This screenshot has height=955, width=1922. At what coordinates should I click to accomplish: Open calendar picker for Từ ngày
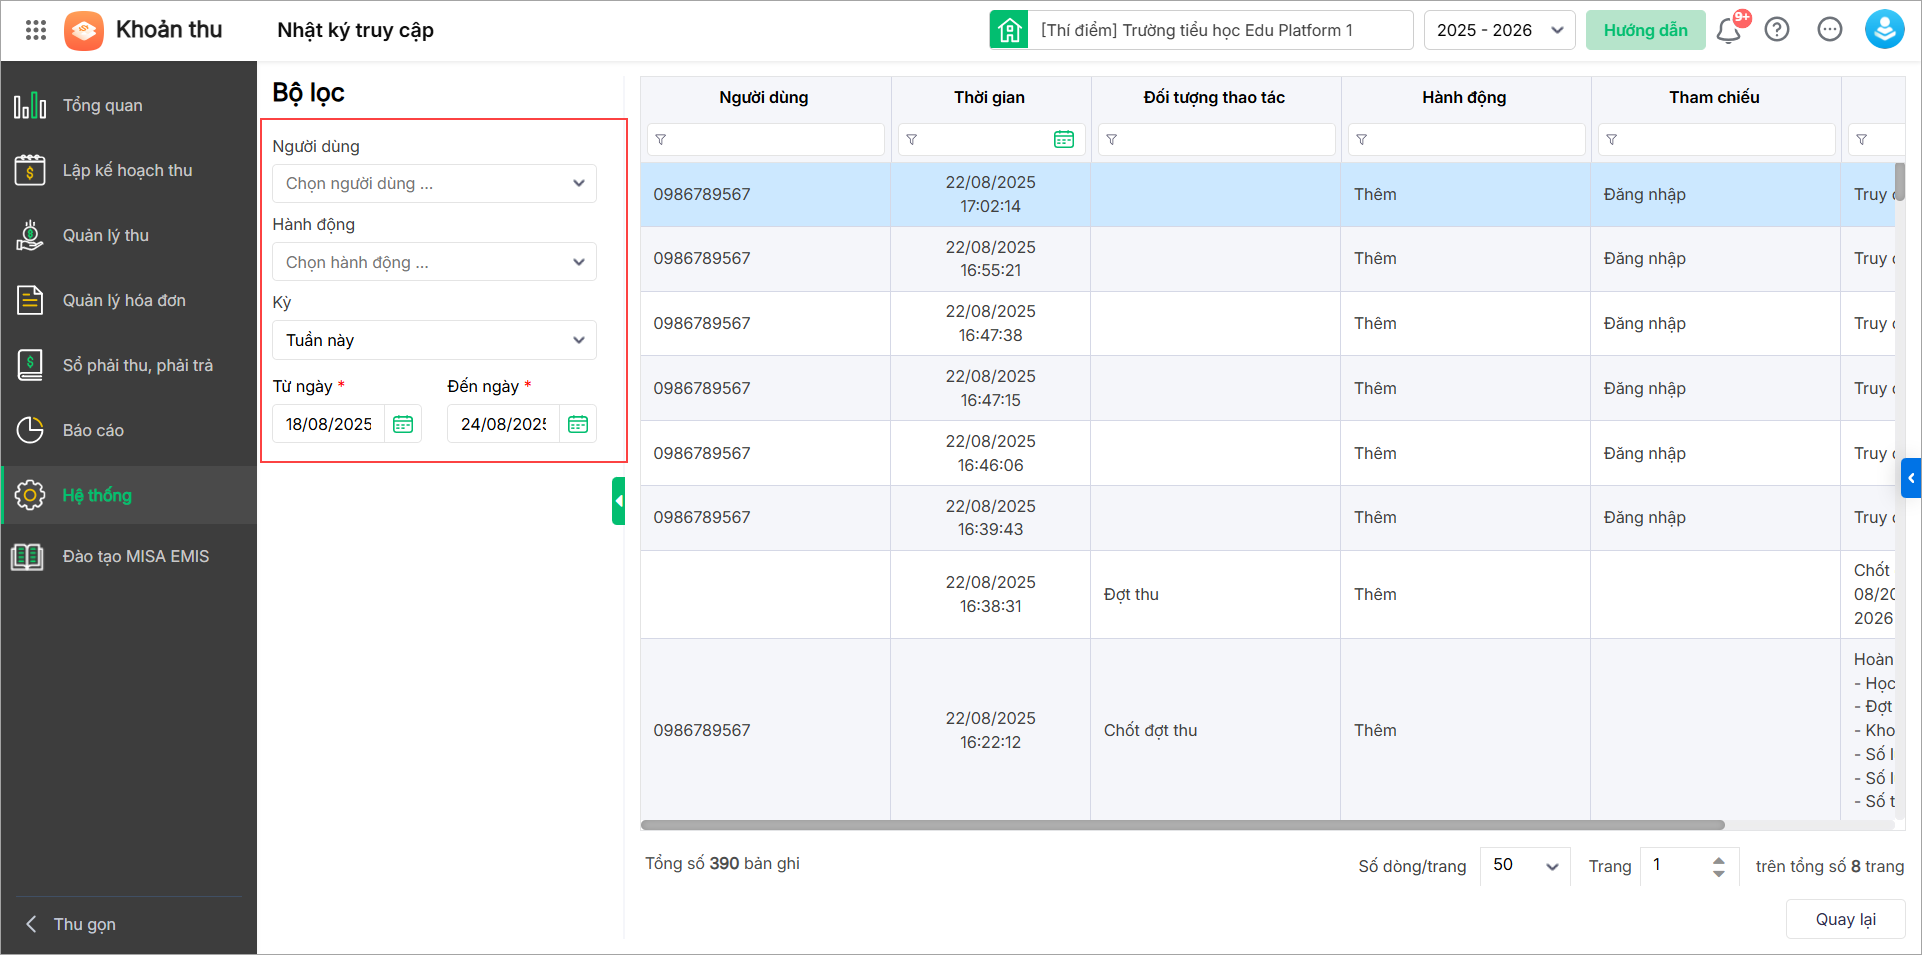(x=403, y=424)
